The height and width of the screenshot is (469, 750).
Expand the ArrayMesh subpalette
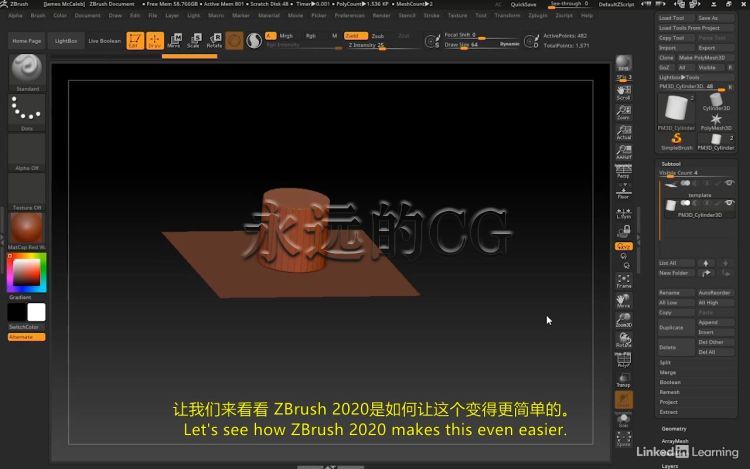point(675,441)
